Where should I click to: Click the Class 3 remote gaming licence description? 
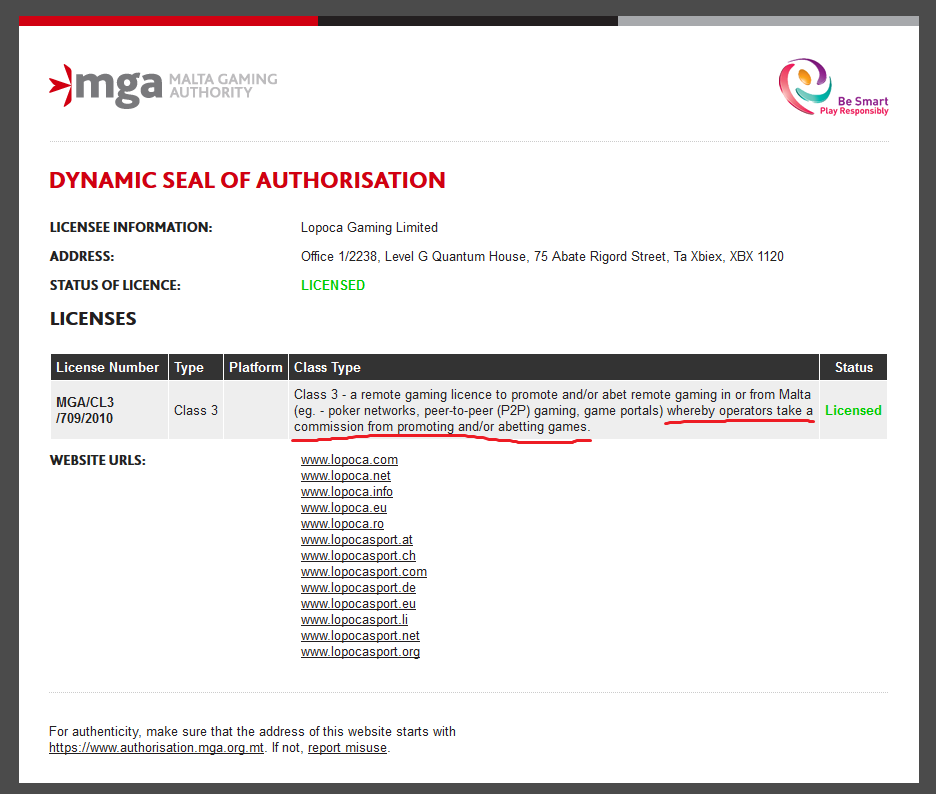point(553,410)
